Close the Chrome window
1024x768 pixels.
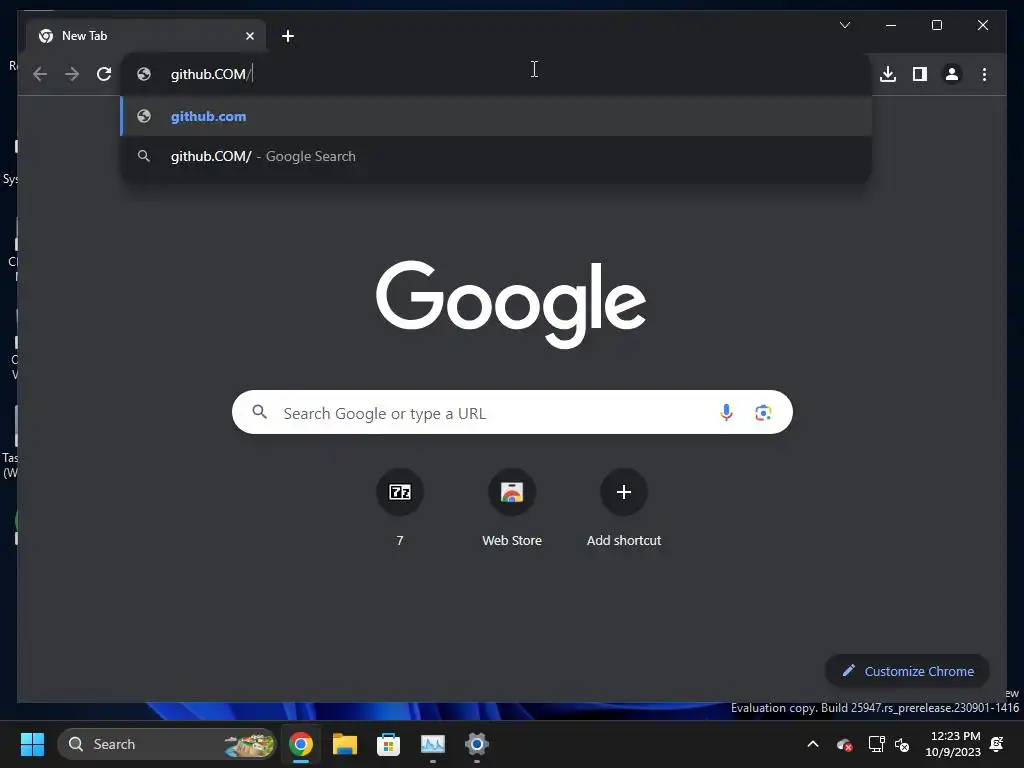pos(982,25)
